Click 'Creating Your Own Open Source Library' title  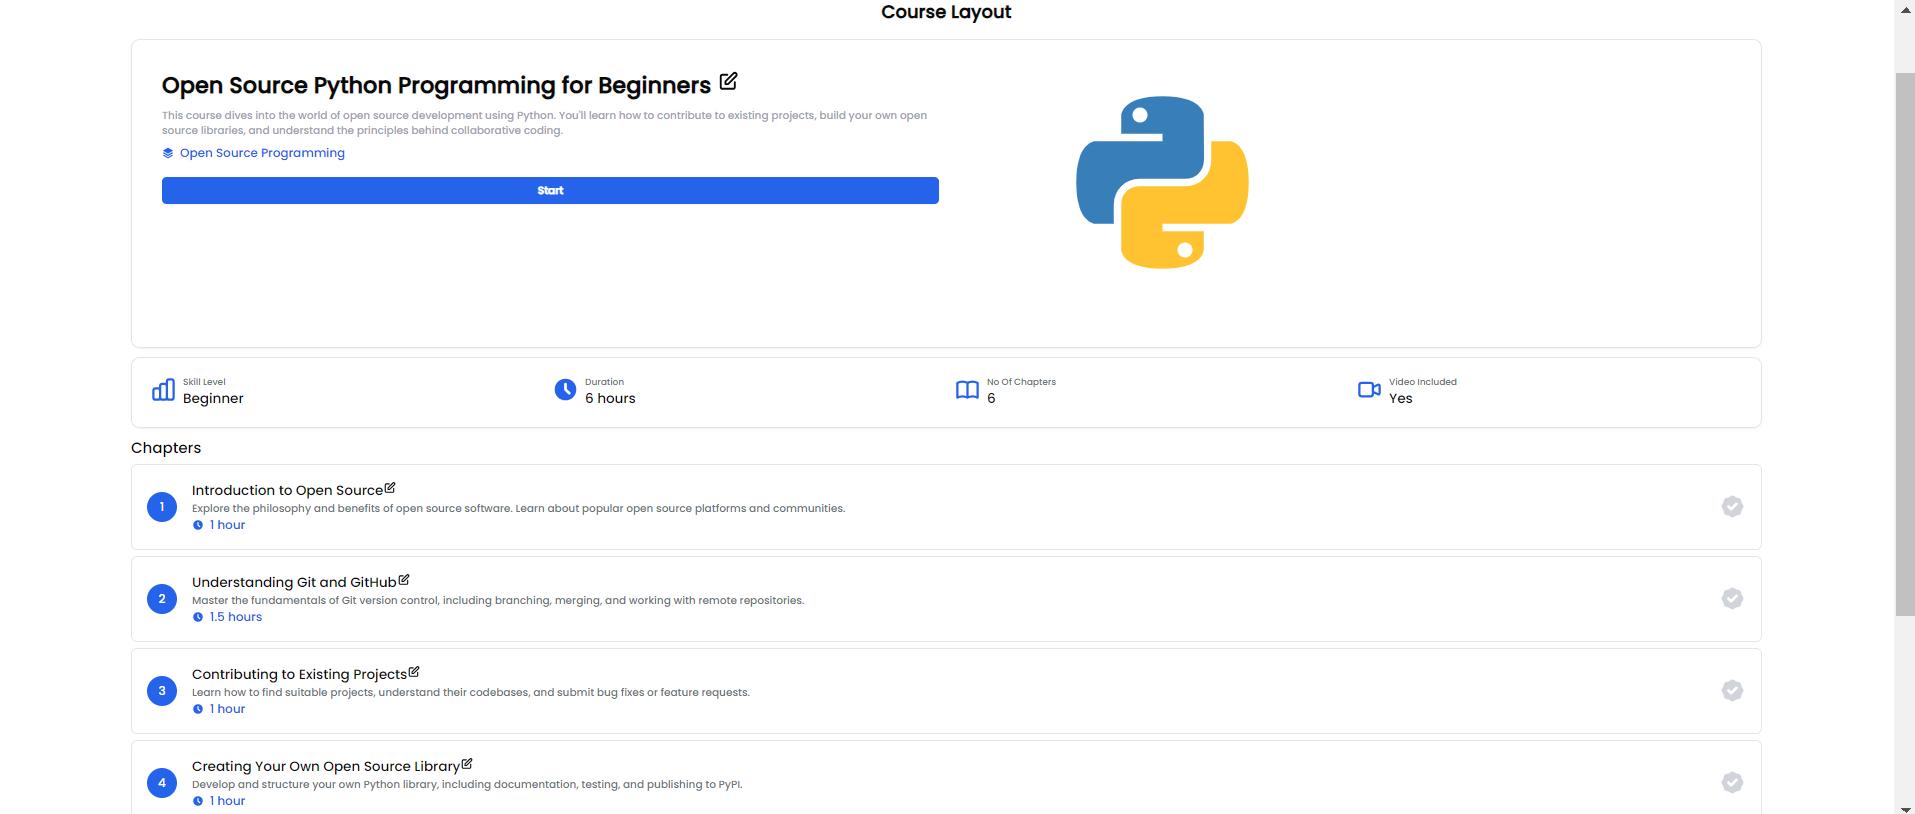tap(326, 766)
